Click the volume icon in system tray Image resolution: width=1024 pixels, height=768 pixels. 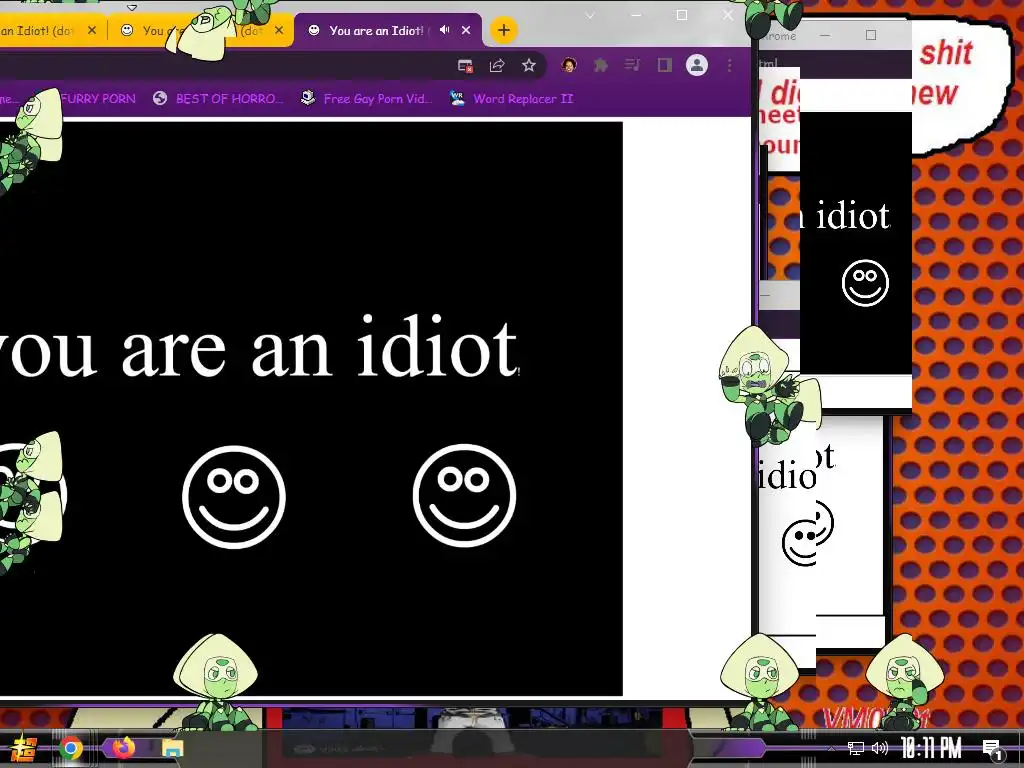(880, 748)
